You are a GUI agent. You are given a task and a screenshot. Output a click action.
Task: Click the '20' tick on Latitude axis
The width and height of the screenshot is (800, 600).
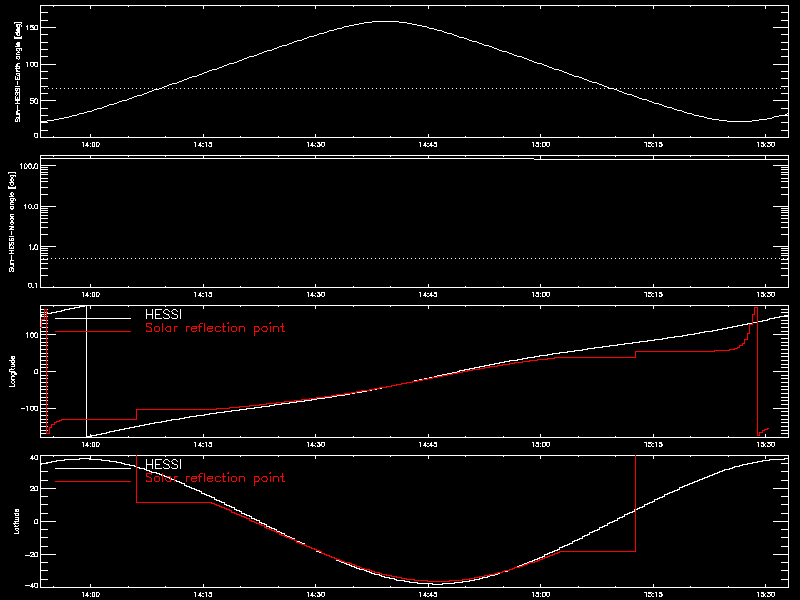(34, 489)
